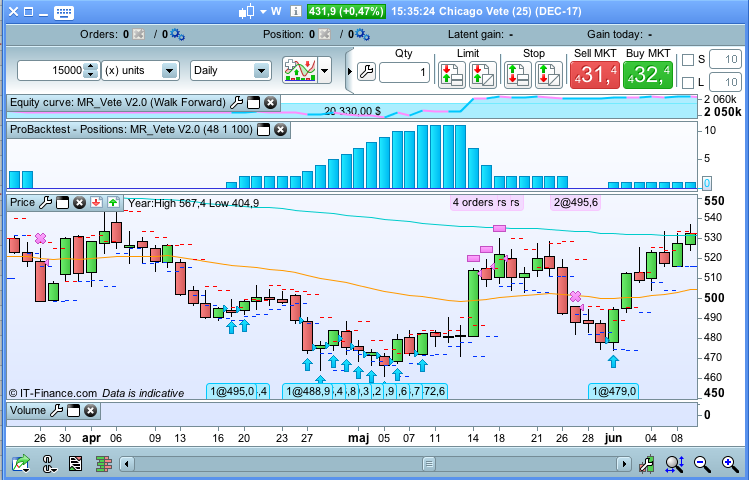Click the red down arrow icon in the Price panel

(x=96, y=203)
